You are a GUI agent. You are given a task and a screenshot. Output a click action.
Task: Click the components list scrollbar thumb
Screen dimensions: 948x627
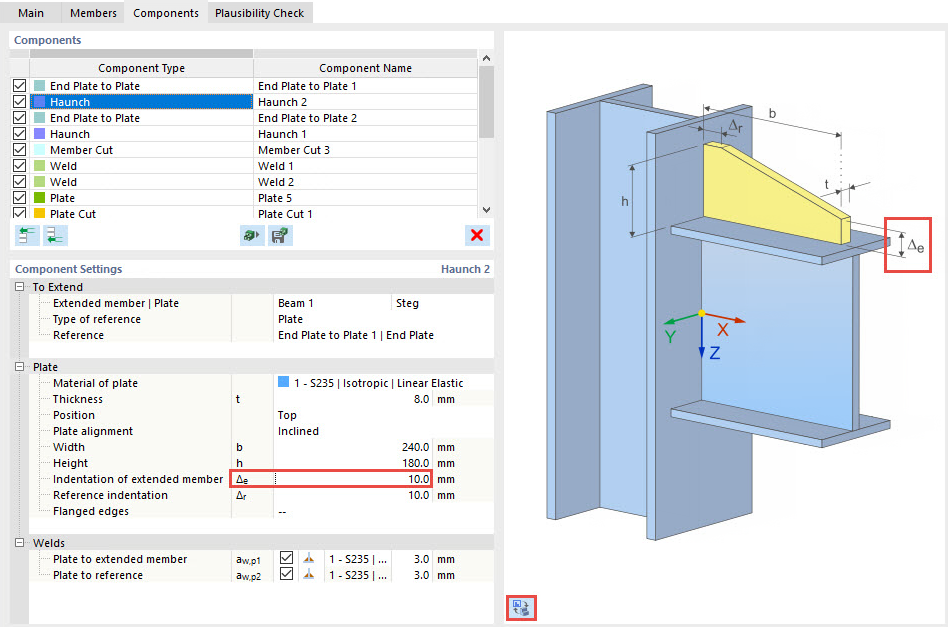[x=486, y=101]
